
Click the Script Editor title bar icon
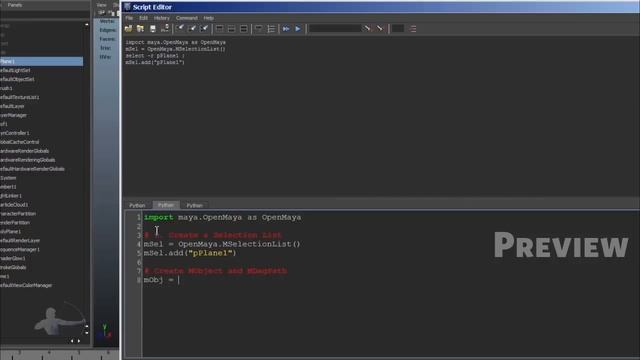(x=127, y=7)
